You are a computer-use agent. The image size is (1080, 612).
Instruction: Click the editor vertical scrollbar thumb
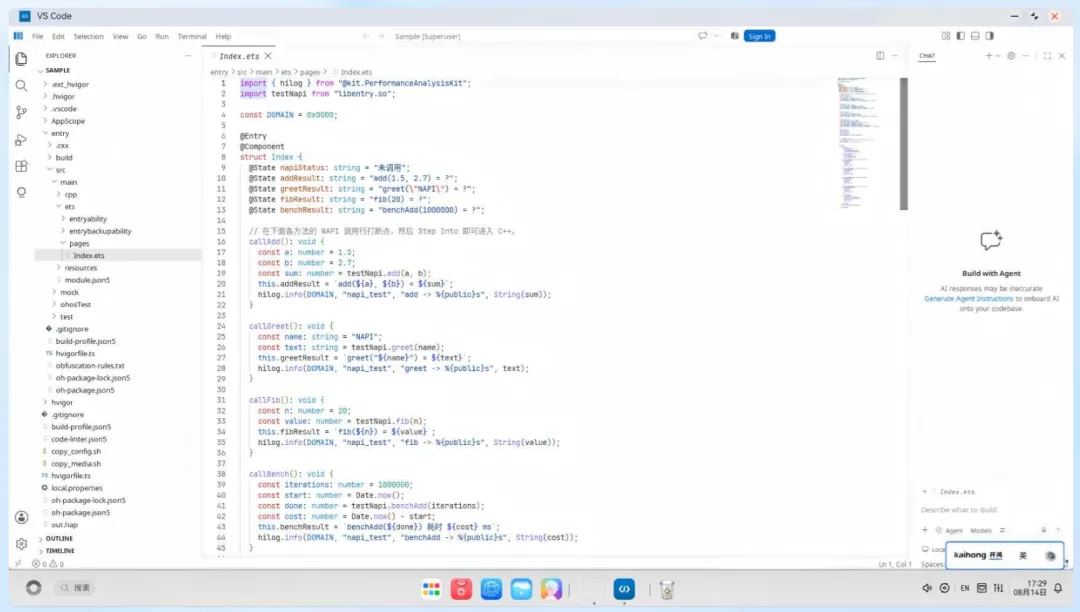point(903,143)
